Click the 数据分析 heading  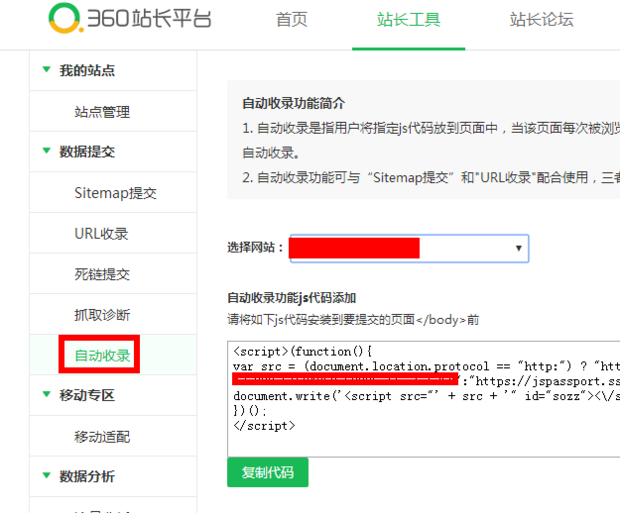click(x=87, y=476)
